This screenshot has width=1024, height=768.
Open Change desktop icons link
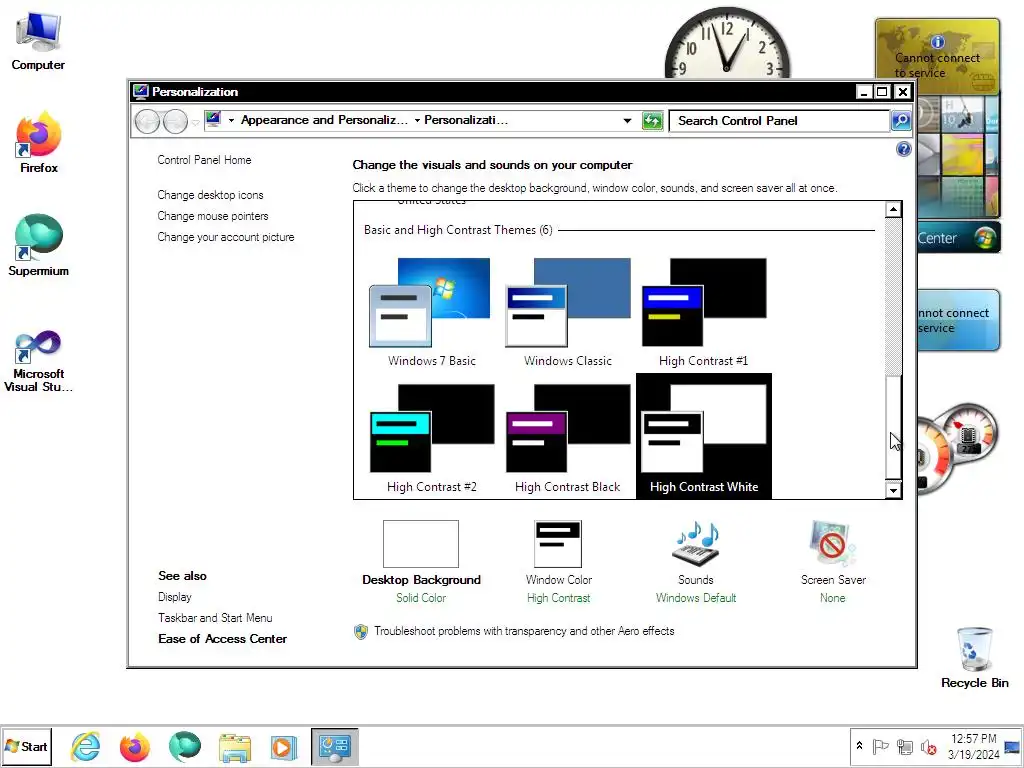coord(210,195)
